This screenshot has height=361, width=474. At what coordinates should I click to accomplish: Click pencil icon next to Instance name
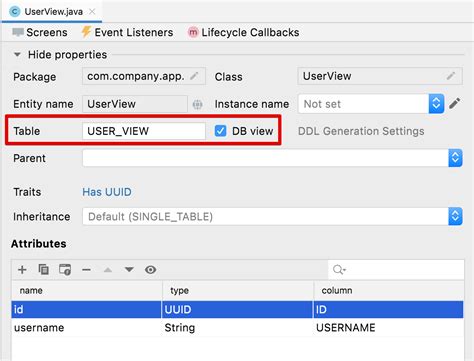[455, 103]
